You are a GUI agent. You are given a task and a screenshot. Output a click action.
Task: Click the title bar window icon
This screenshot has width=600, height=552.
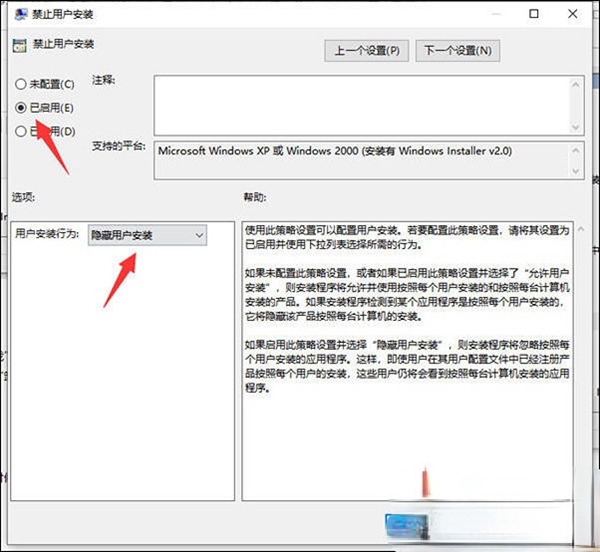tap(20, 14)
